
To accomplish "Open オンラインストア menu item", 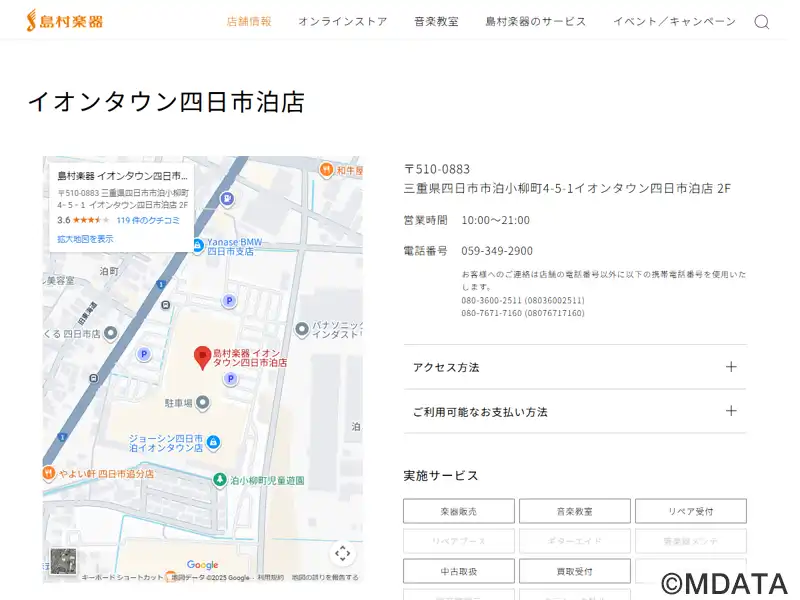I will pyautogui.click(x=342, y=21).
